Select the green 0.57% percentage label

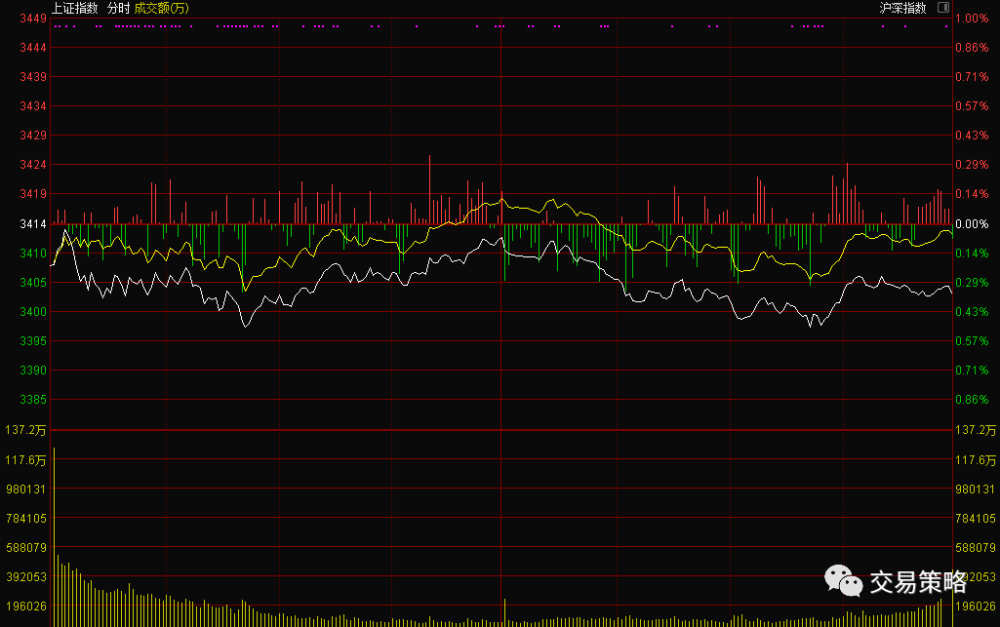pos(972,341)
